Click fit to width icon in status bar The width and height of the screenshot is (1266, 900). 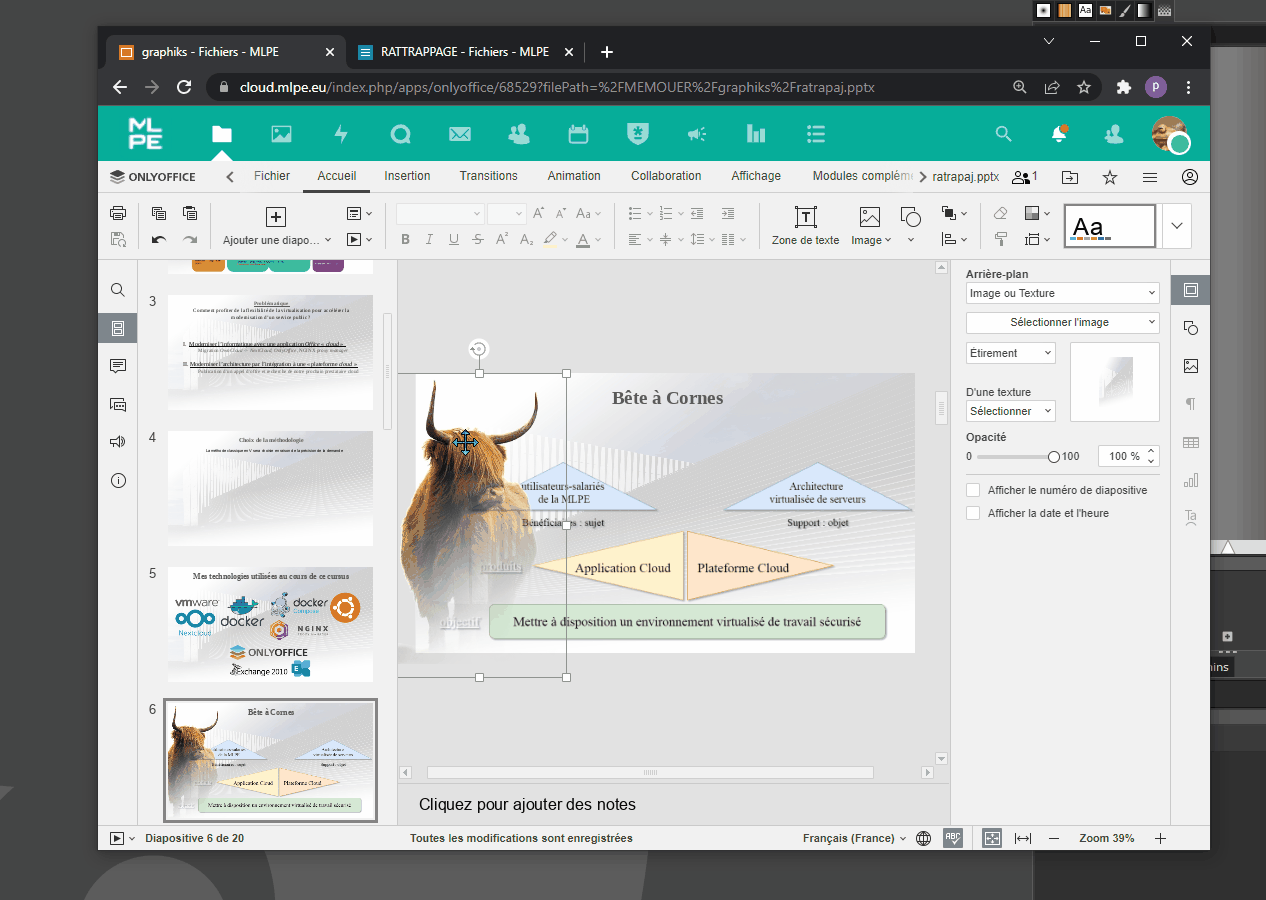[x=1023, y=838]
